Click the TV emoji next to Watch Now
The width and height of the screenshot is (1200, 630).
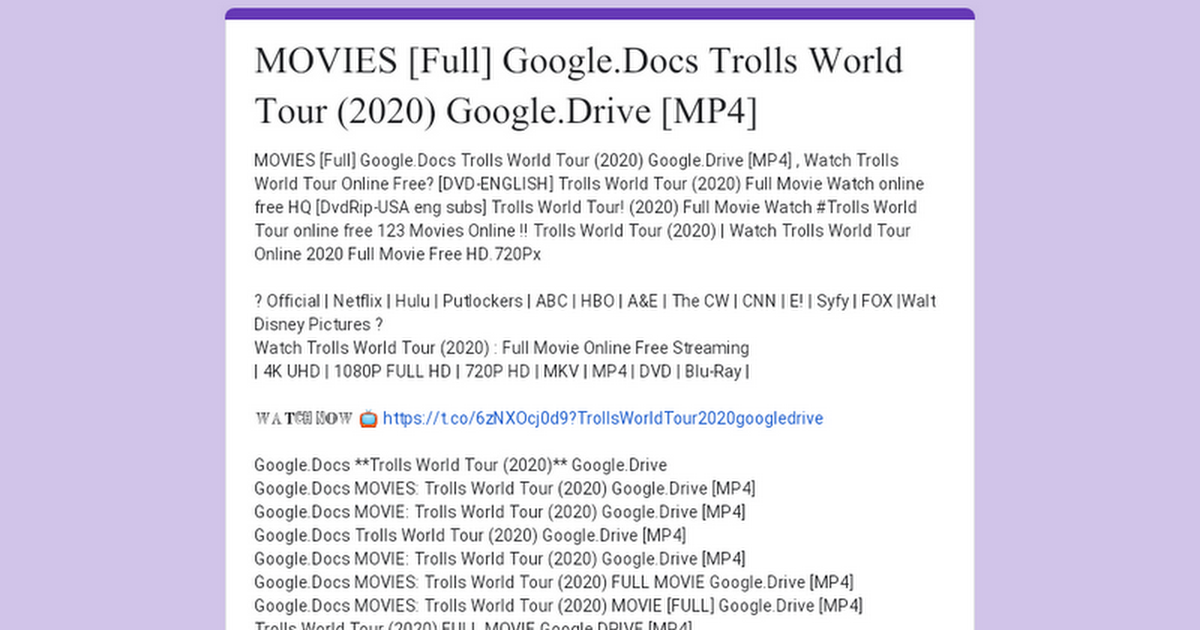[368, 418]
